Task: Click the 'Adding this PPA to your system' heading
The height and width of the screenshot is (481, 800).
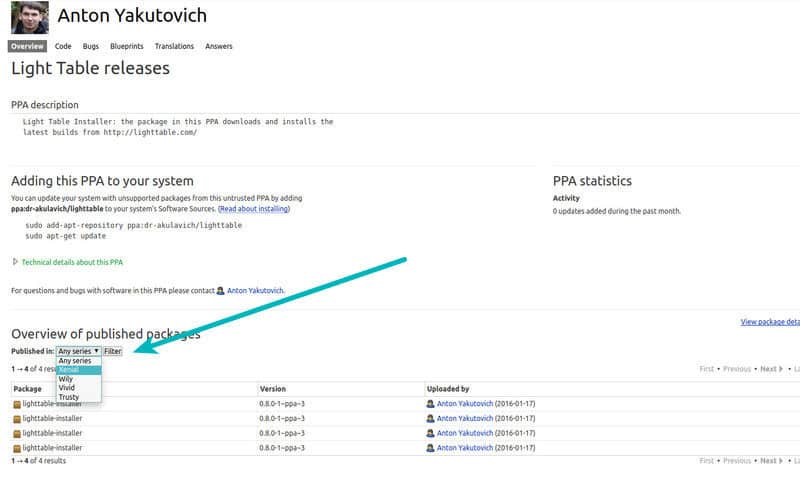Action: (x=103, y=181)
